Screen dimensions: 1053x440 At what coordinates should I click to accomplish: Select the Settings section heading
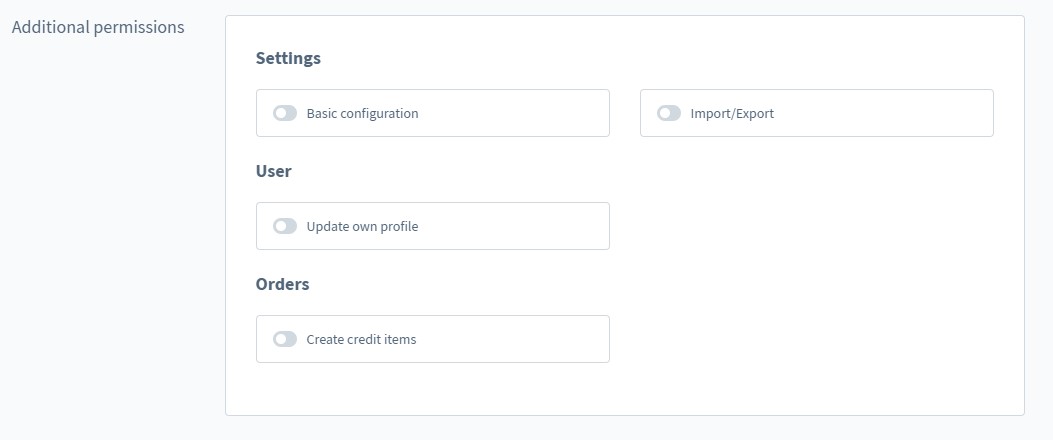pos(288,58)
